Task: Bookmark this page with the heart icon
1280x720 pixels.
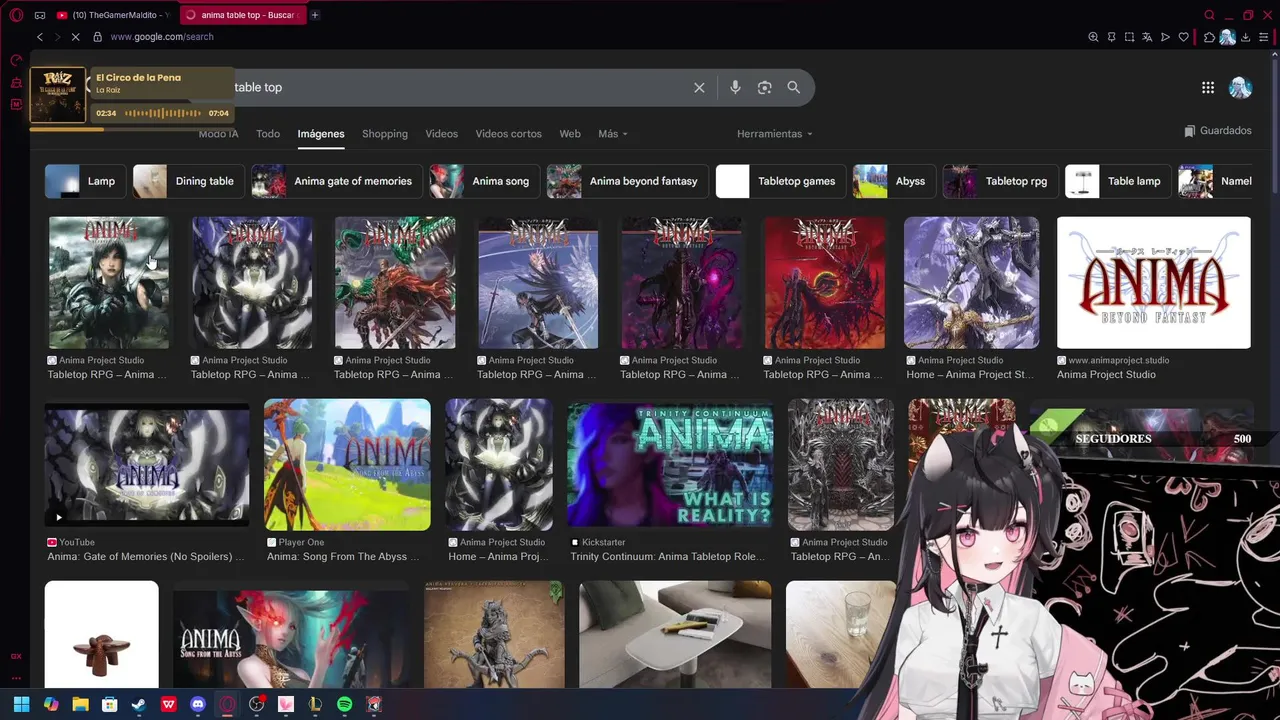Action: (x=1184, y=37)
